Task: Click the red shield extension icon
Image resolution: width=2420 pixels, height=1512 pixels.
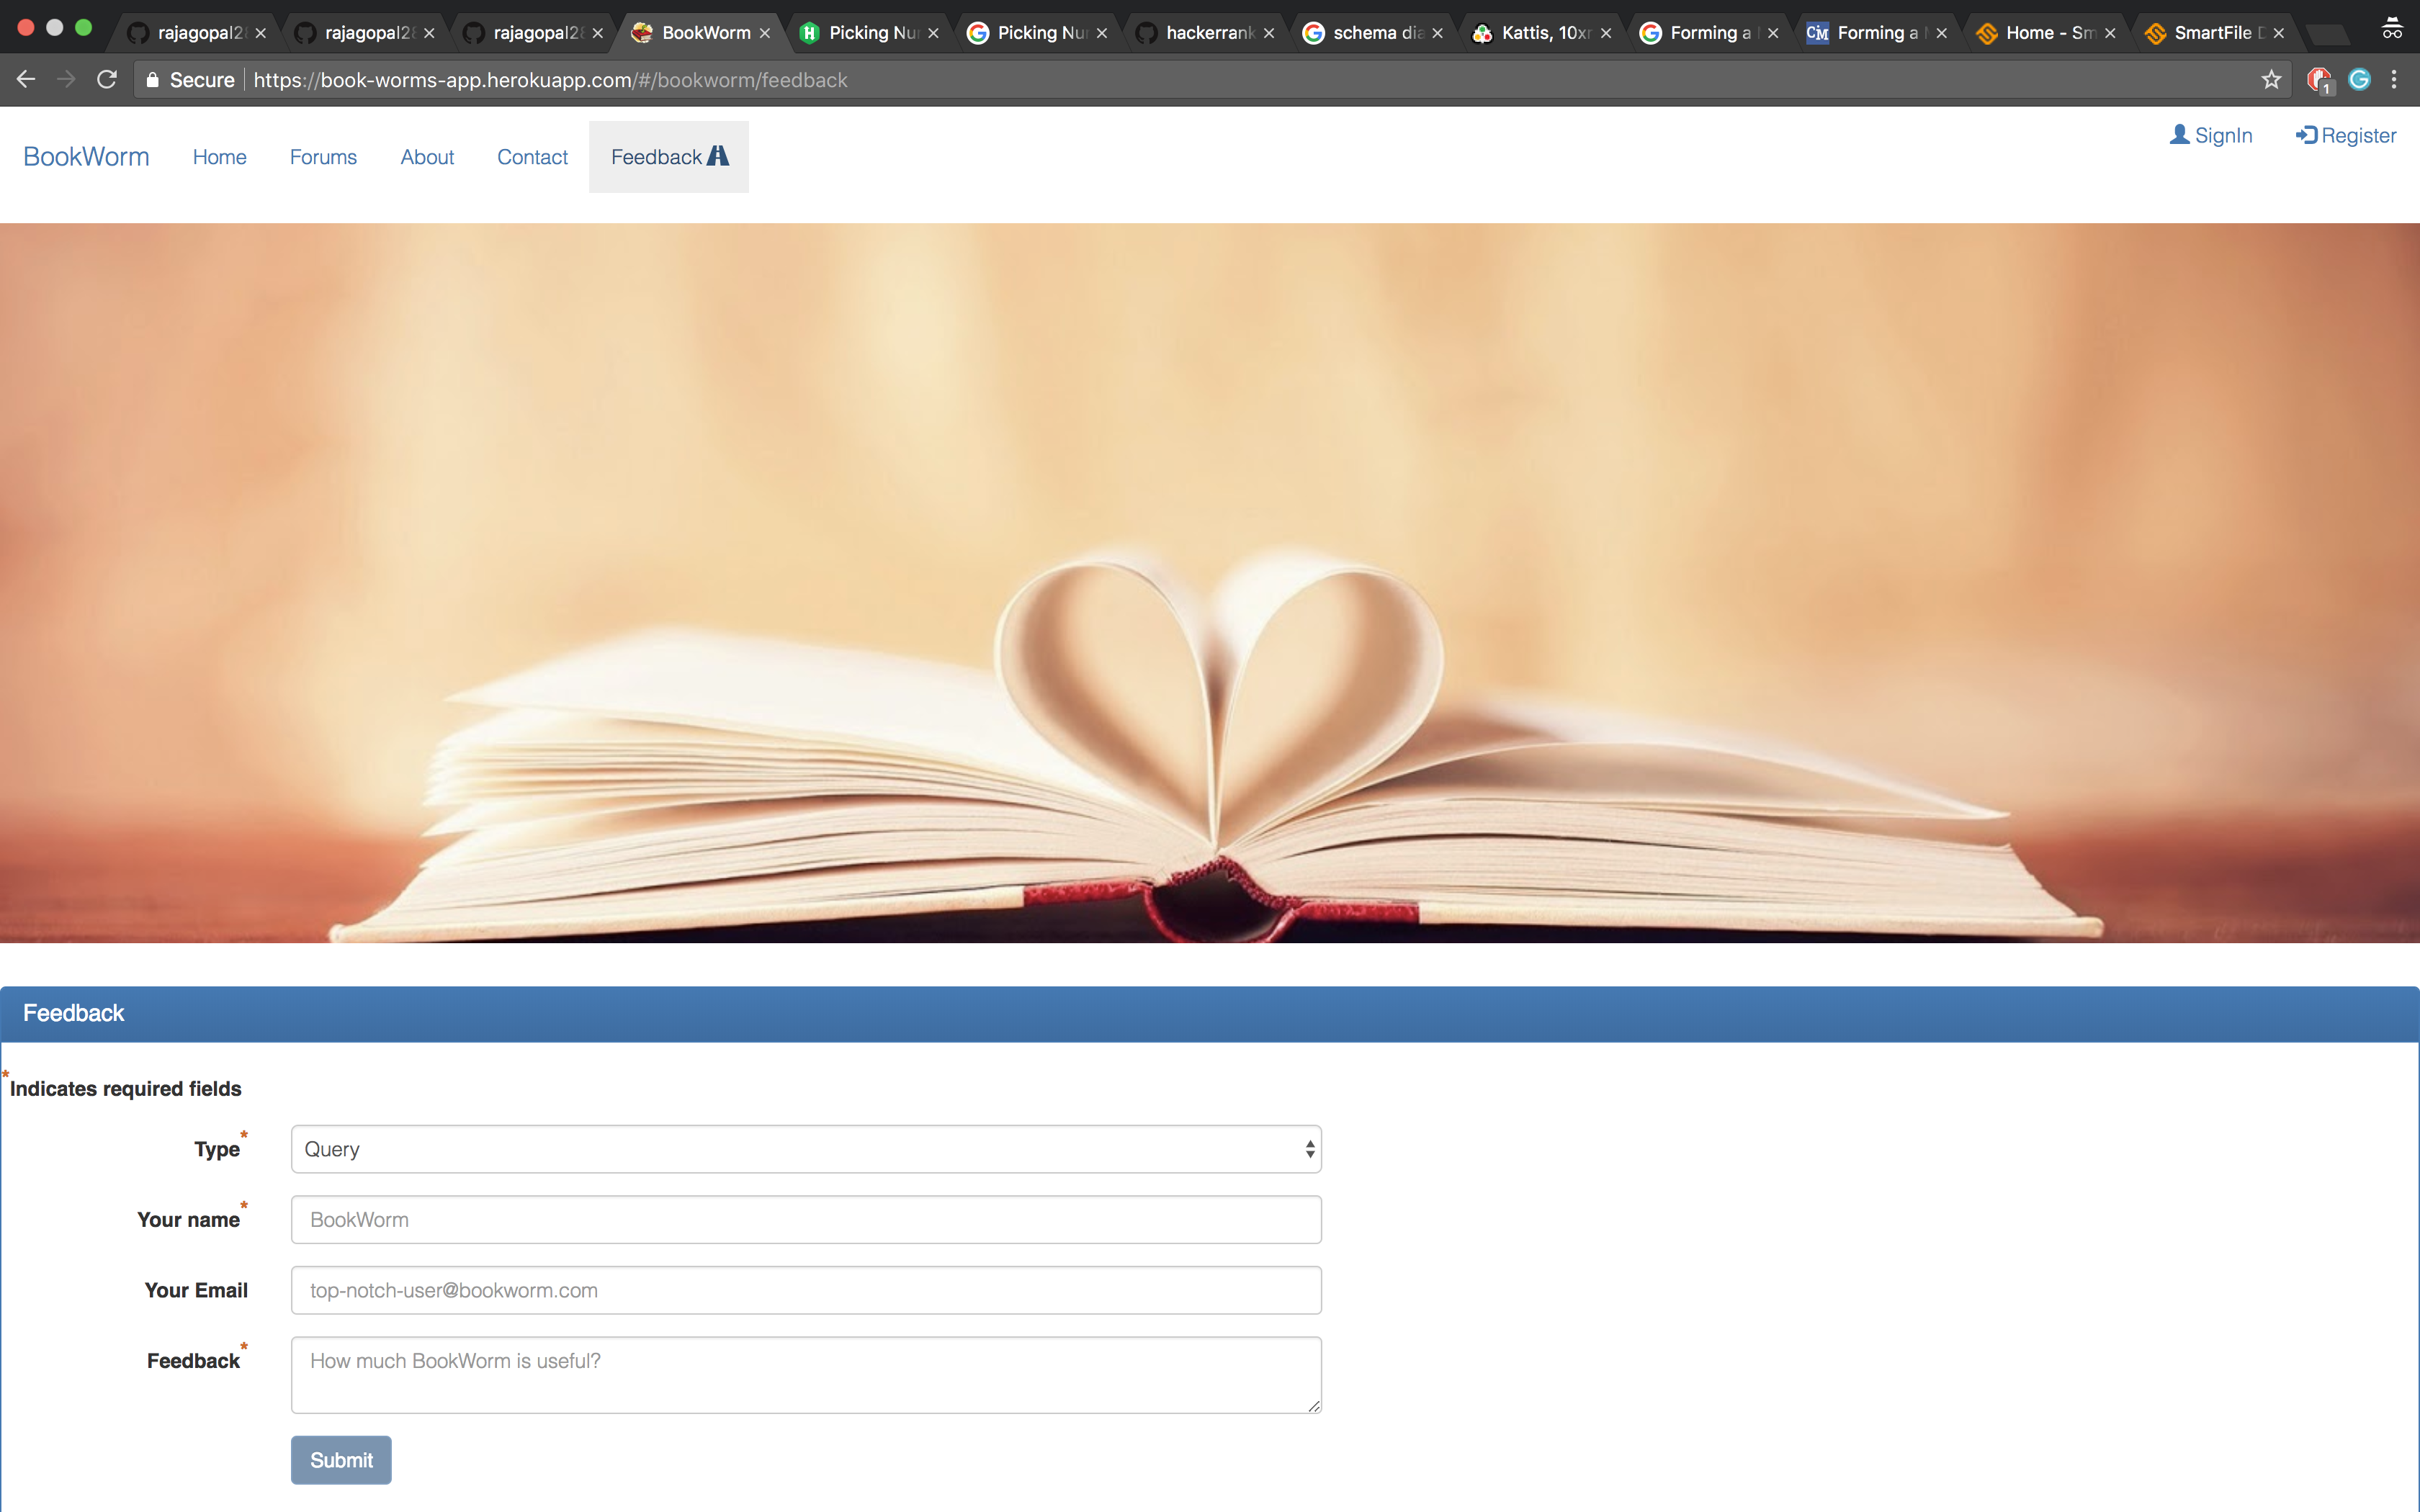Action: (x=2318, y=80)
